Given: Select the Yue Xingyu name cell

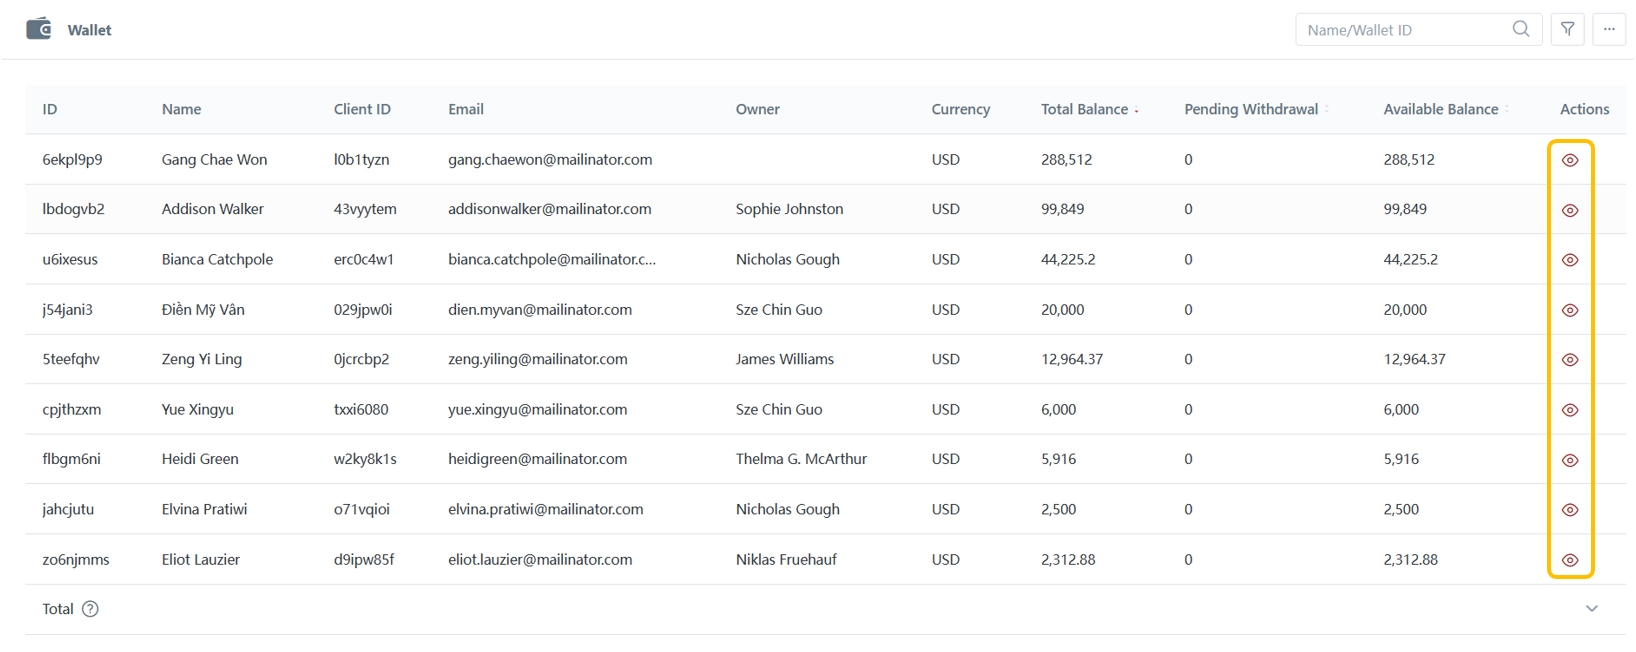Looking at the screenshot, I should 197,409.
